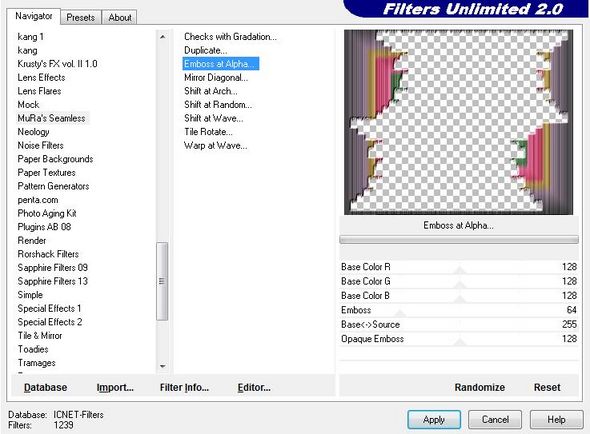Screen dimensions: 590x434
Task: Click the filter preview image
Action: [x=458, y=122]
